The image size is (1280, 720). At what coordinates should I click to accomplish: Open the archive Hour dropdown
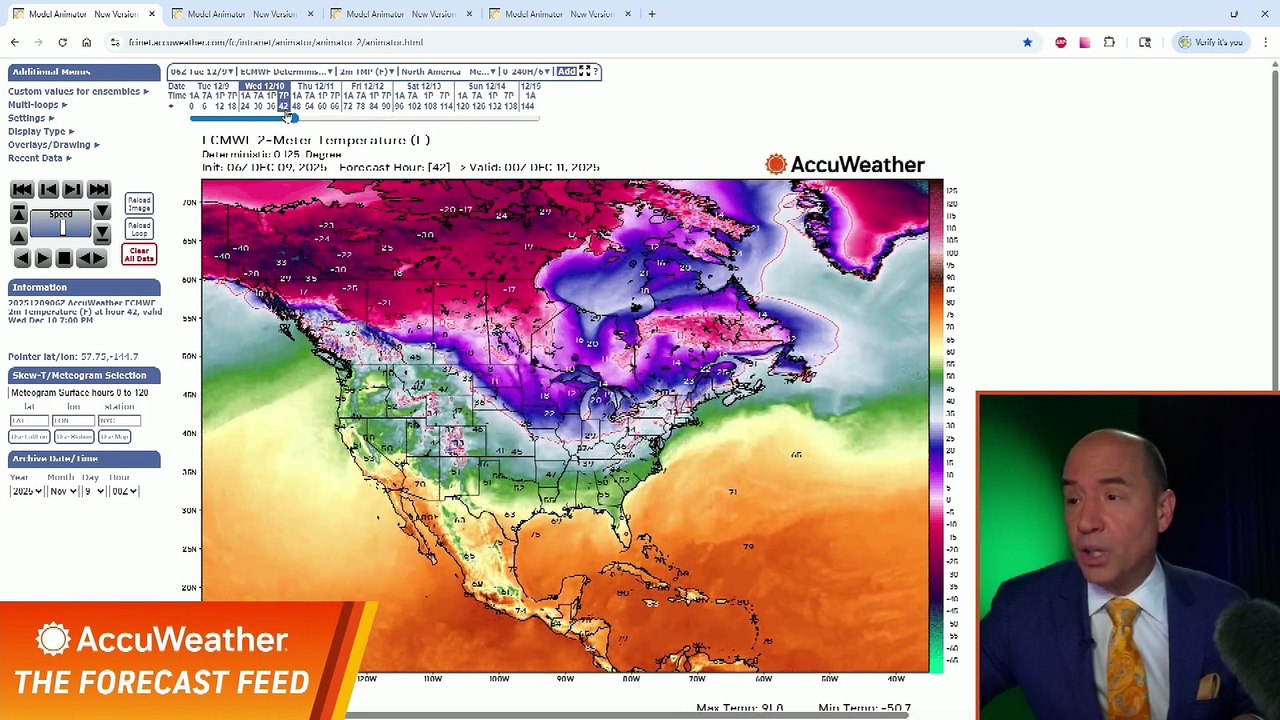(124, 491)
